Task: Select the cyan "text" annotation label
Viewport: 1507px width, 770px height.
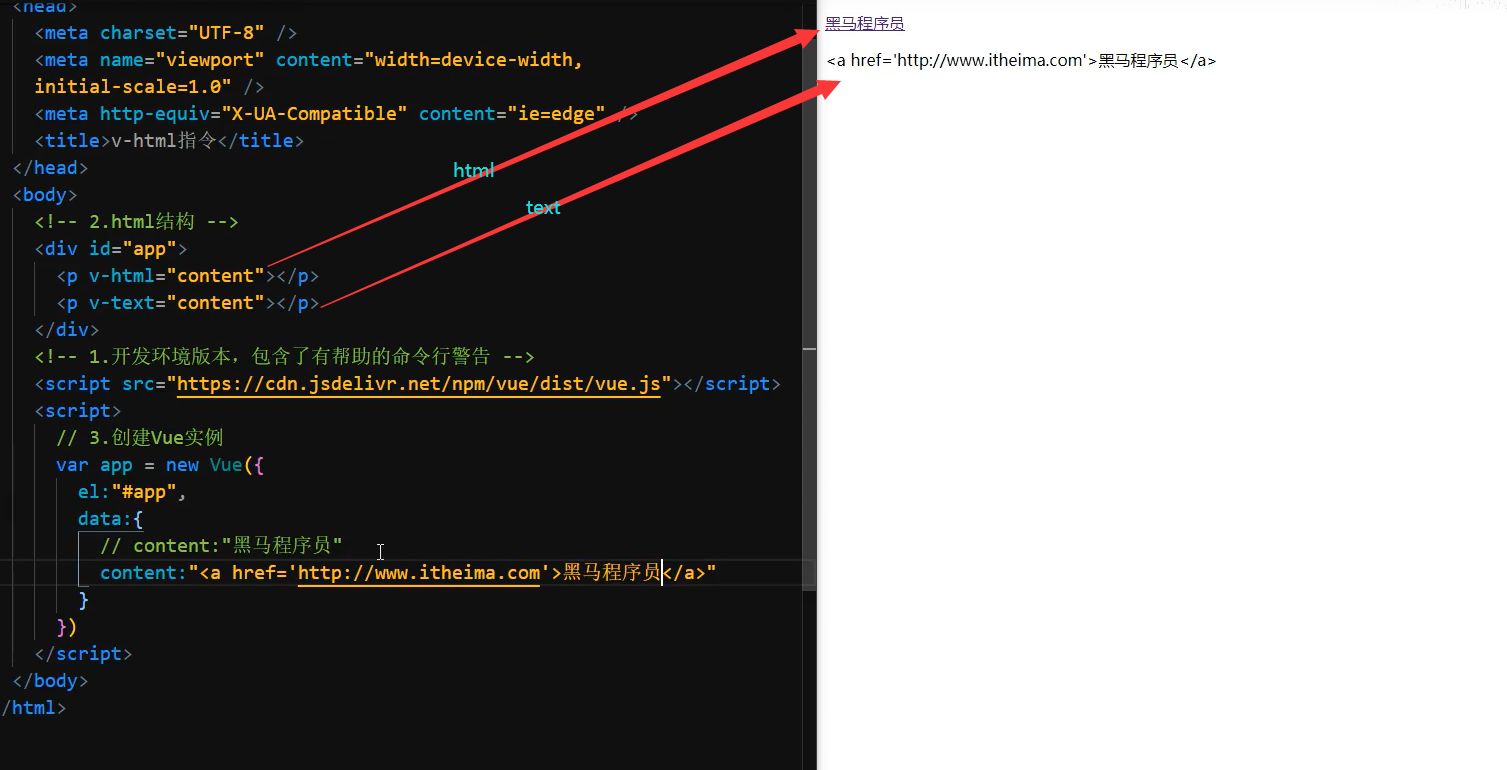Action: click(543, 208)
